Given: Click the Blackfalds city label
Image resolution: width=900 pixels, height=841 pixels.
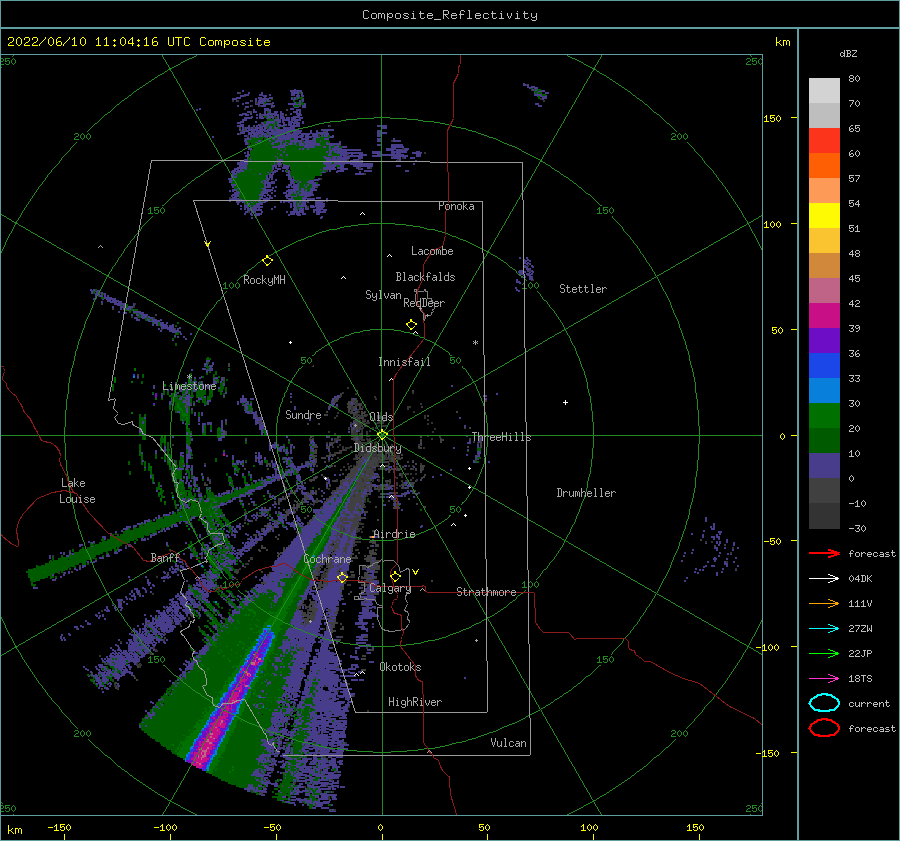Looking at the screenshot, I should click(425, 277).
